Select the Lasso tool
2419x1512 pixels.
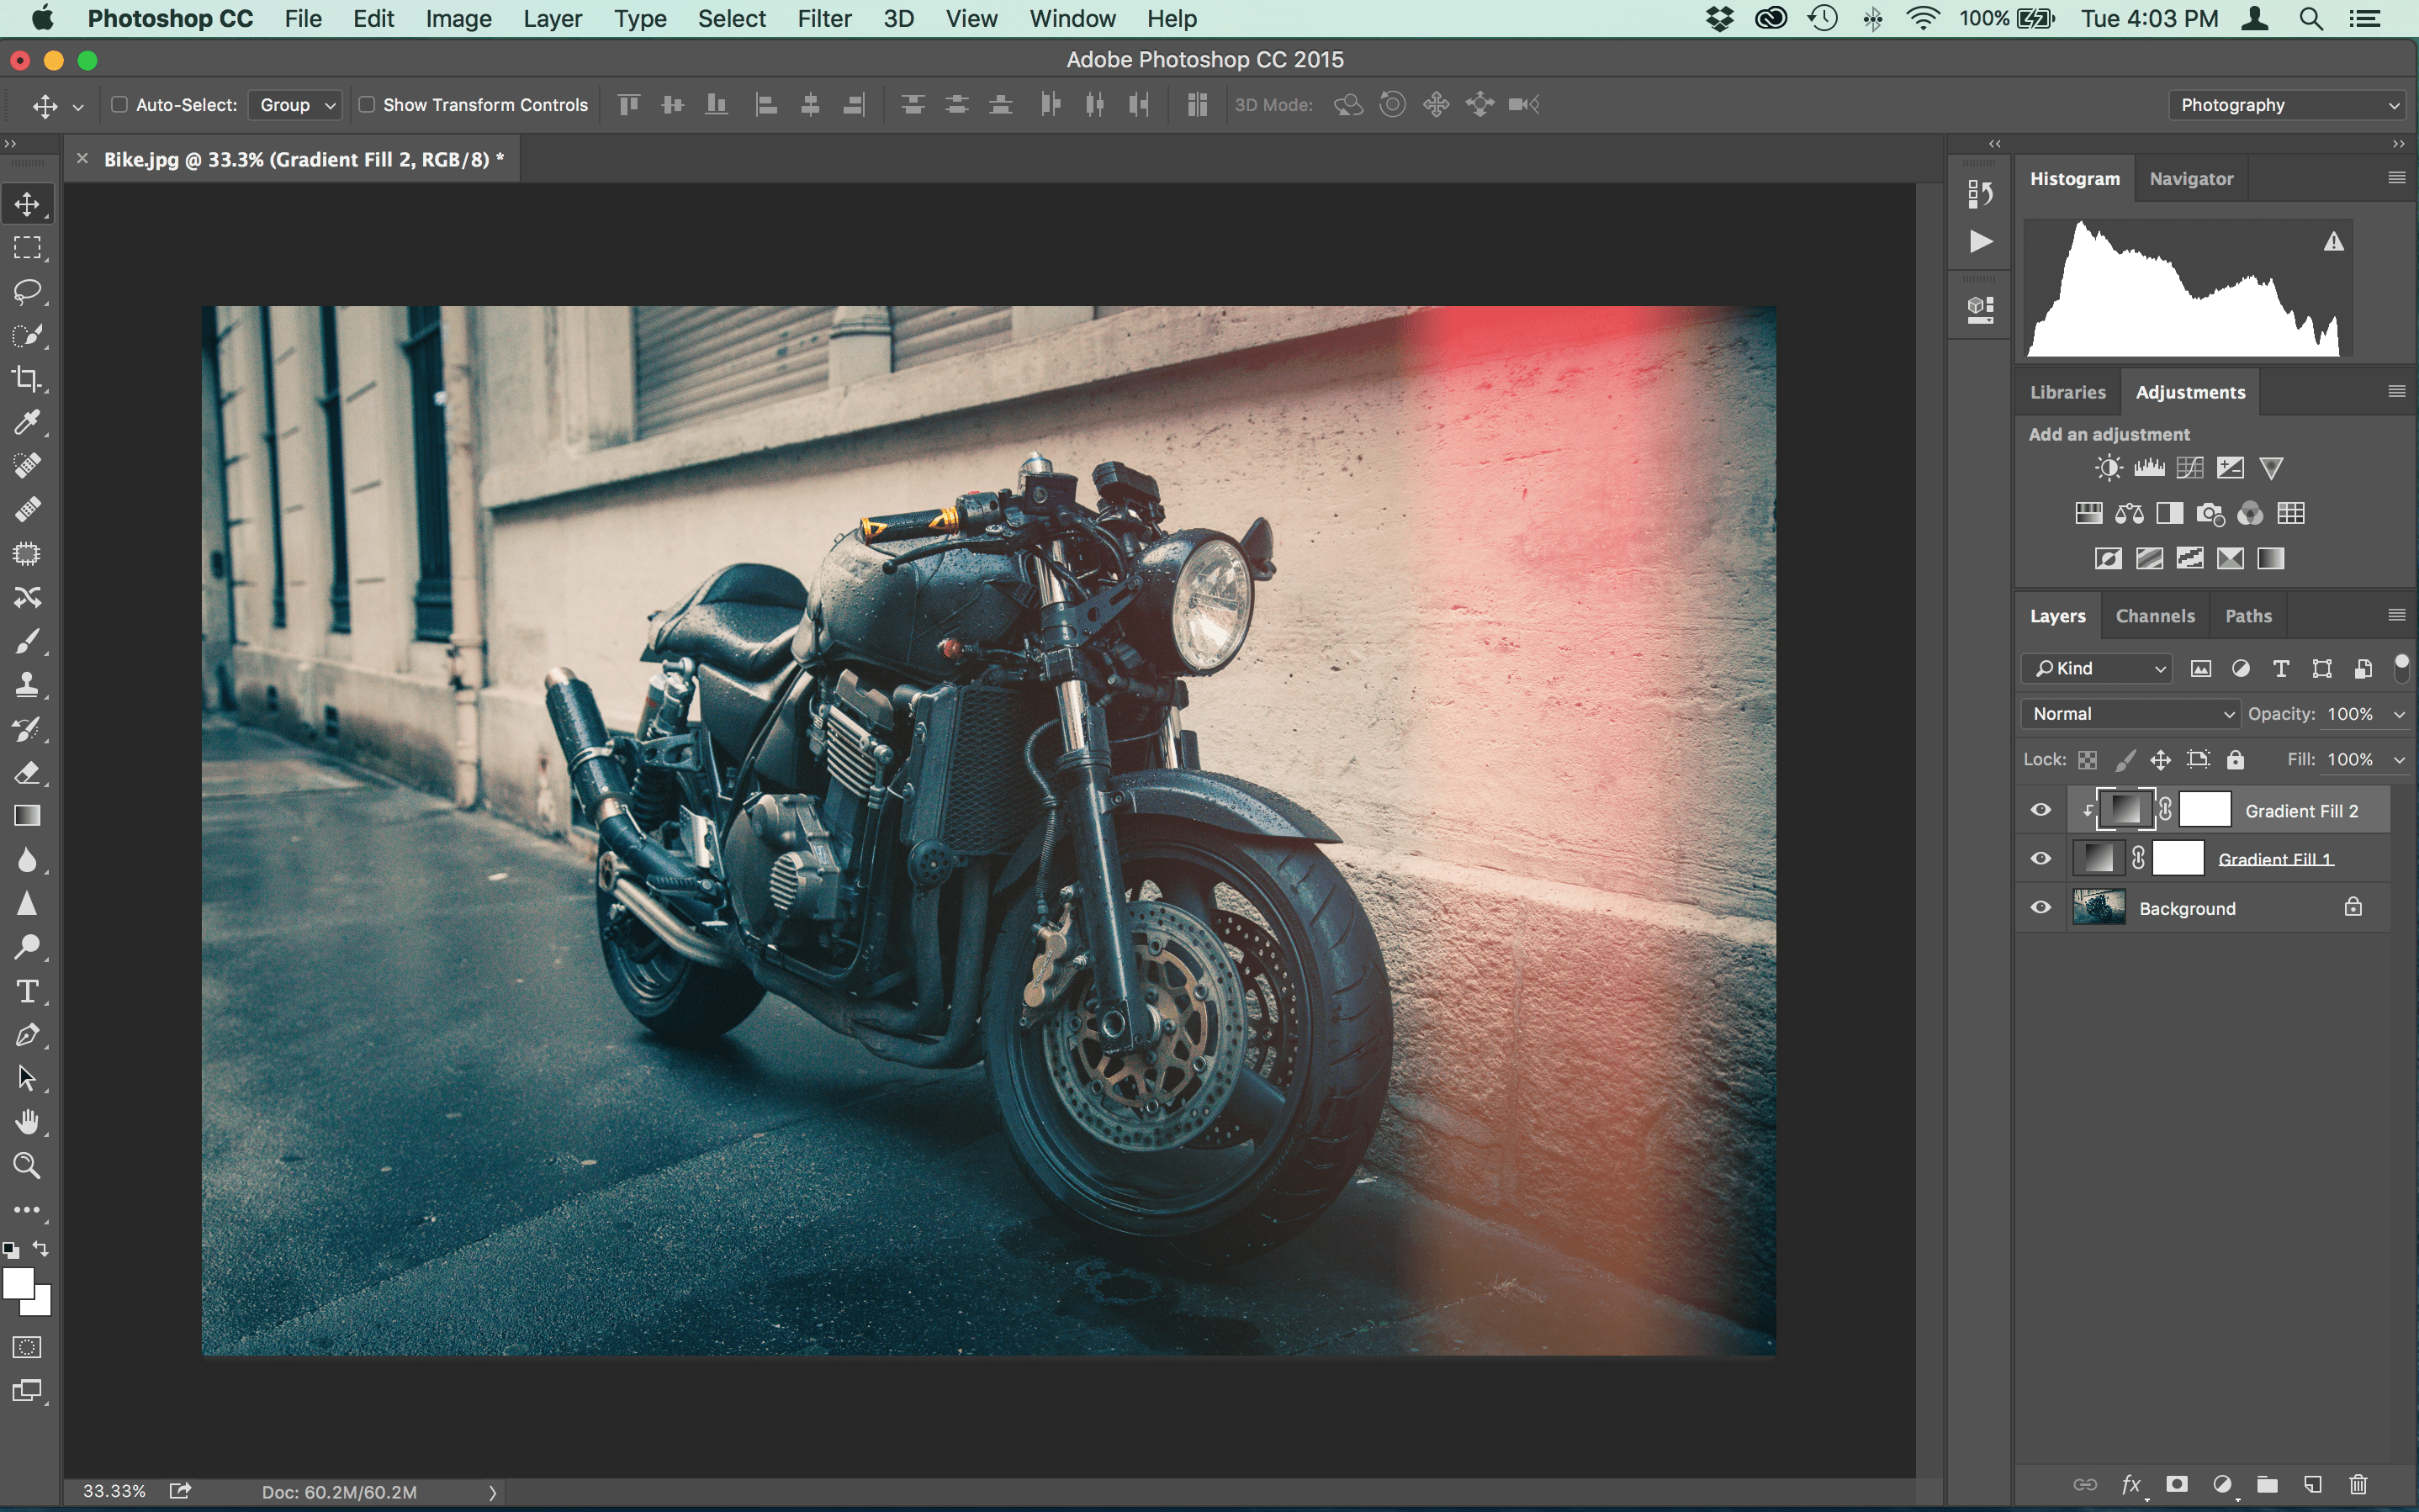(26, 291)
